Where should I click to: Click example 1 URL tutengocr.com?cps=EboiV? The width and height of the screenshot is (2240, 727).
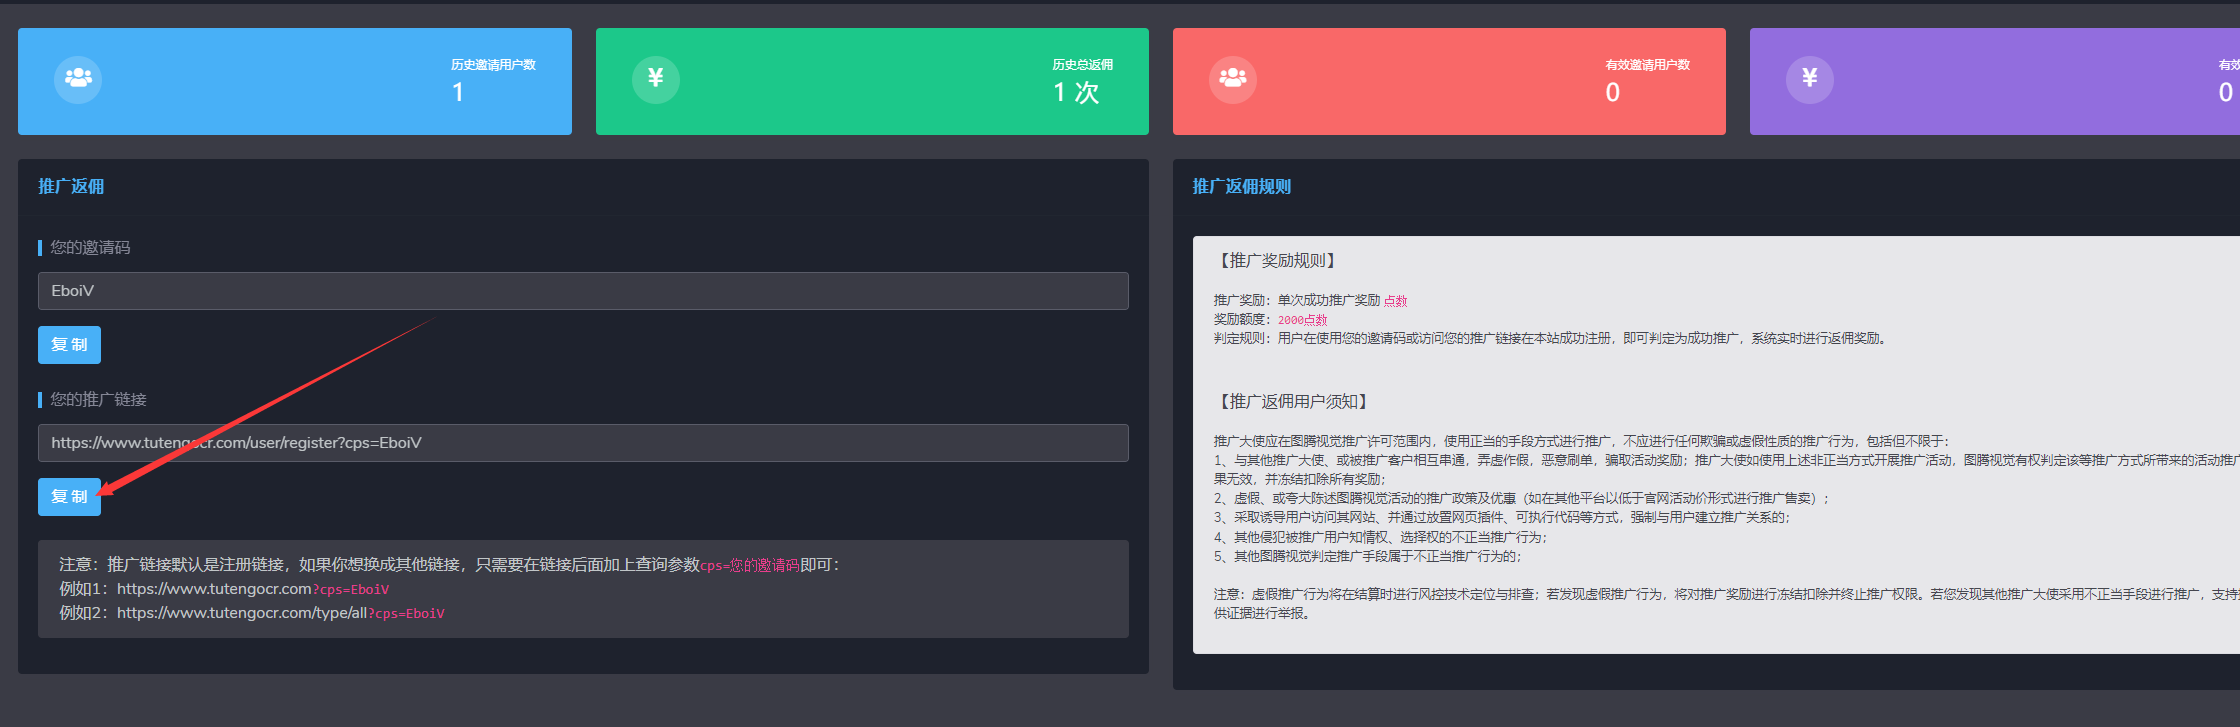[x=253, y=589]
